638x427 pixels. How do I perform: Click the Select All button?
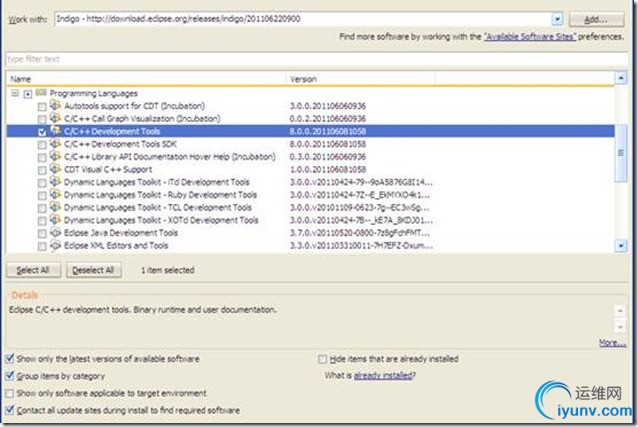click(33, 270)
